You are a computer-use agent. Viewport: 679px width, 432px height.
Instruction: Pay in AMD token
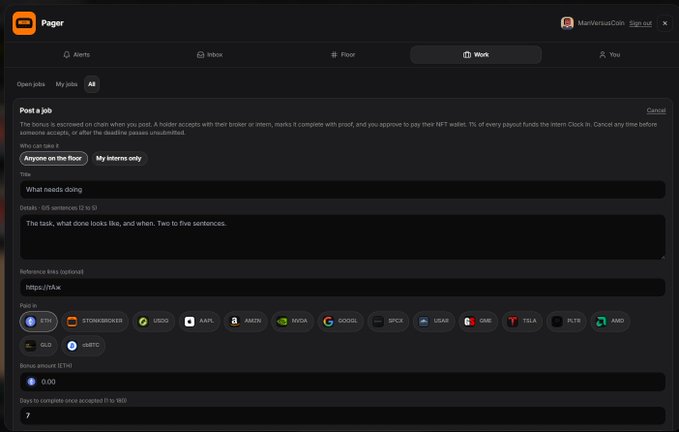(610, 321)
